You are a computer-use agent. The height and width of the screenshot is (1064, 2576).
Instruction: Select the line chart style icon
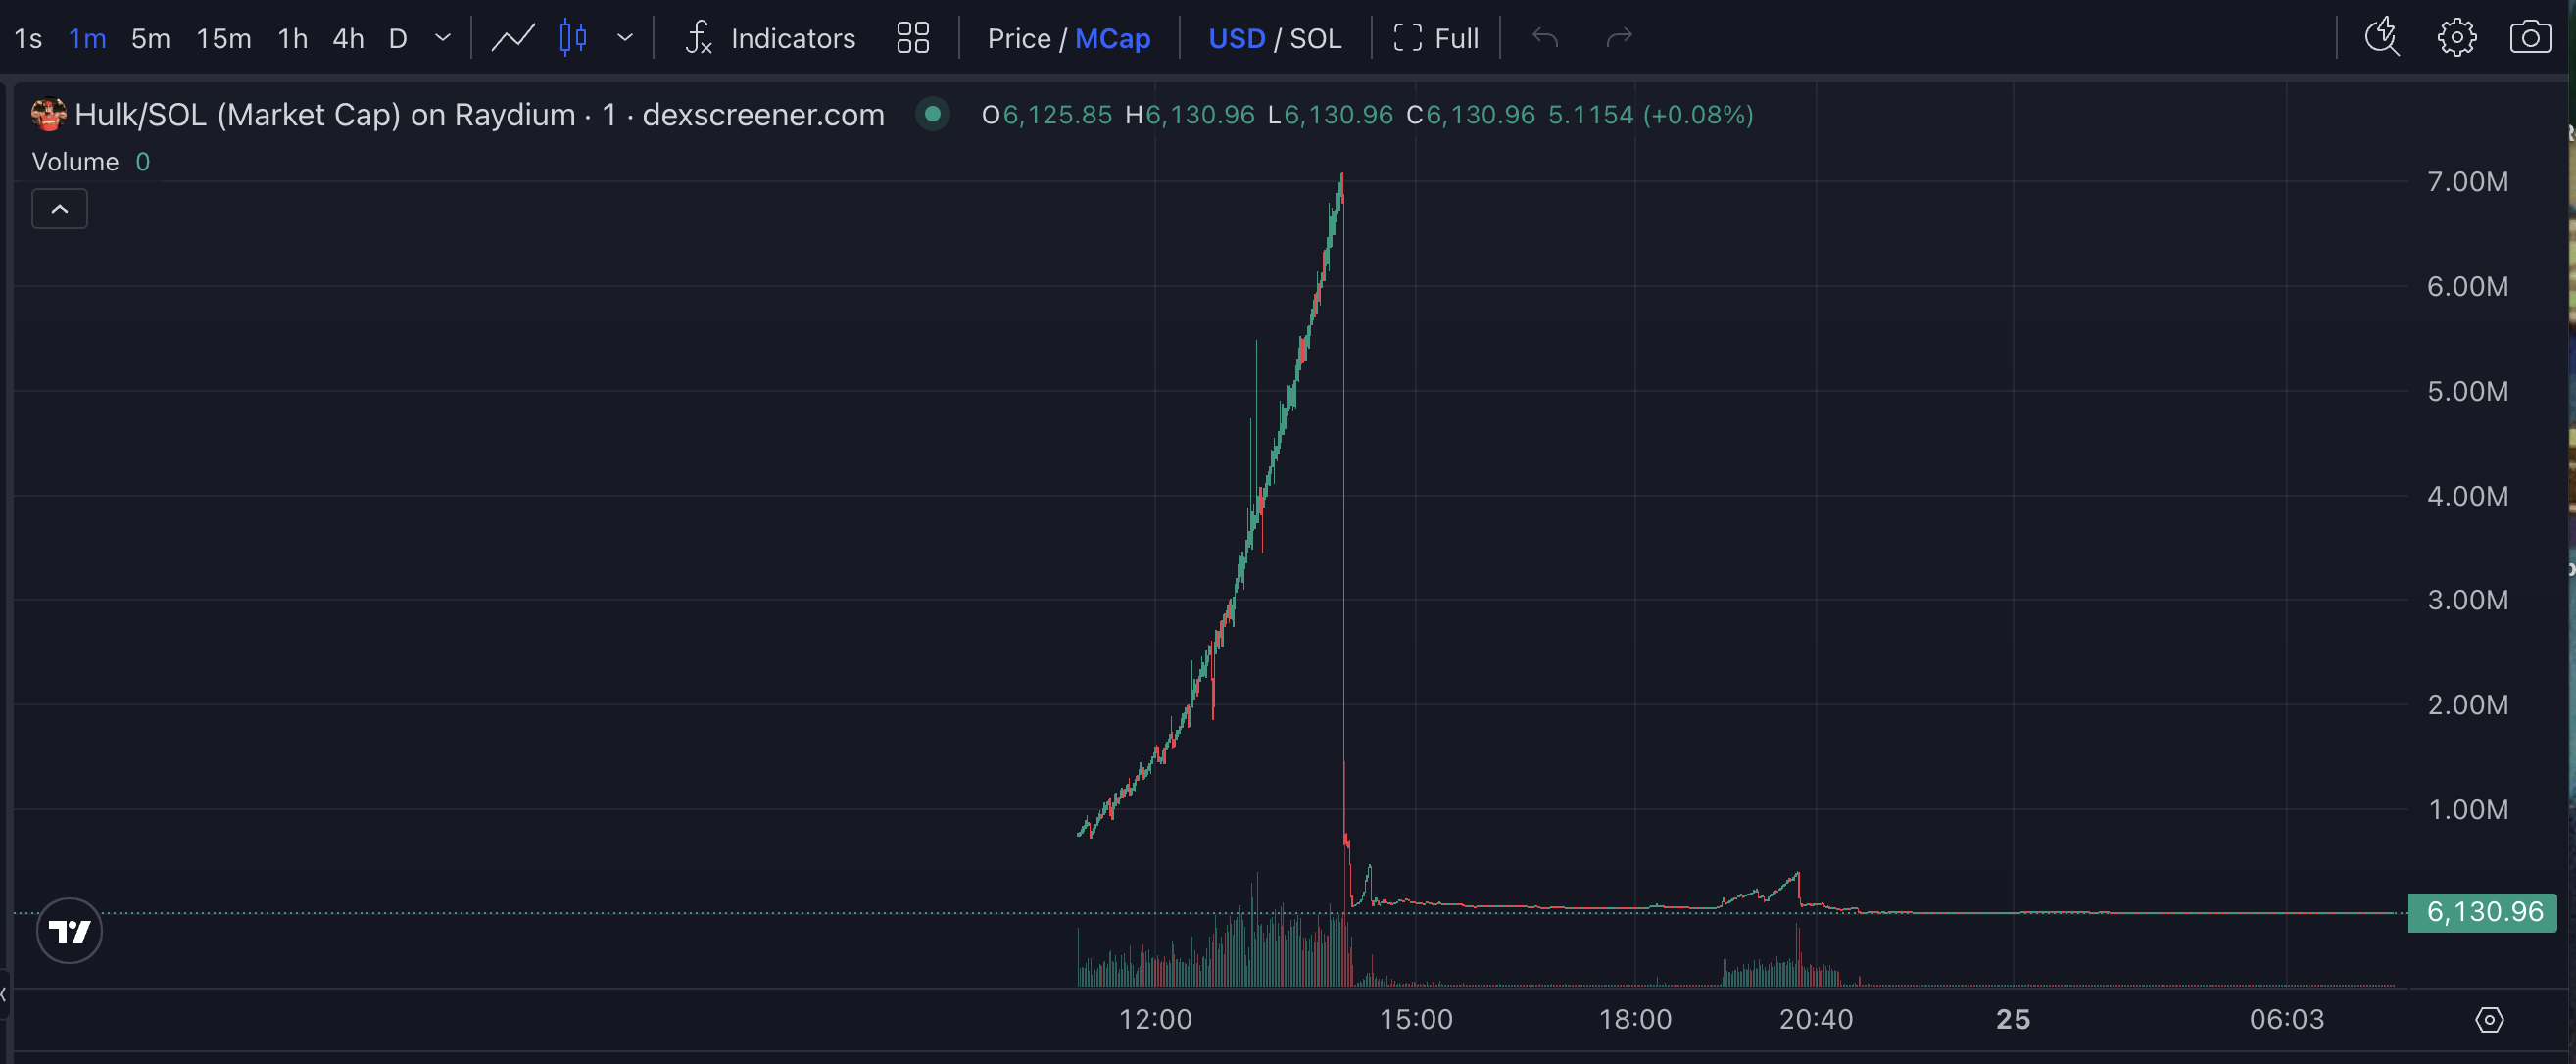coord(513,38)
